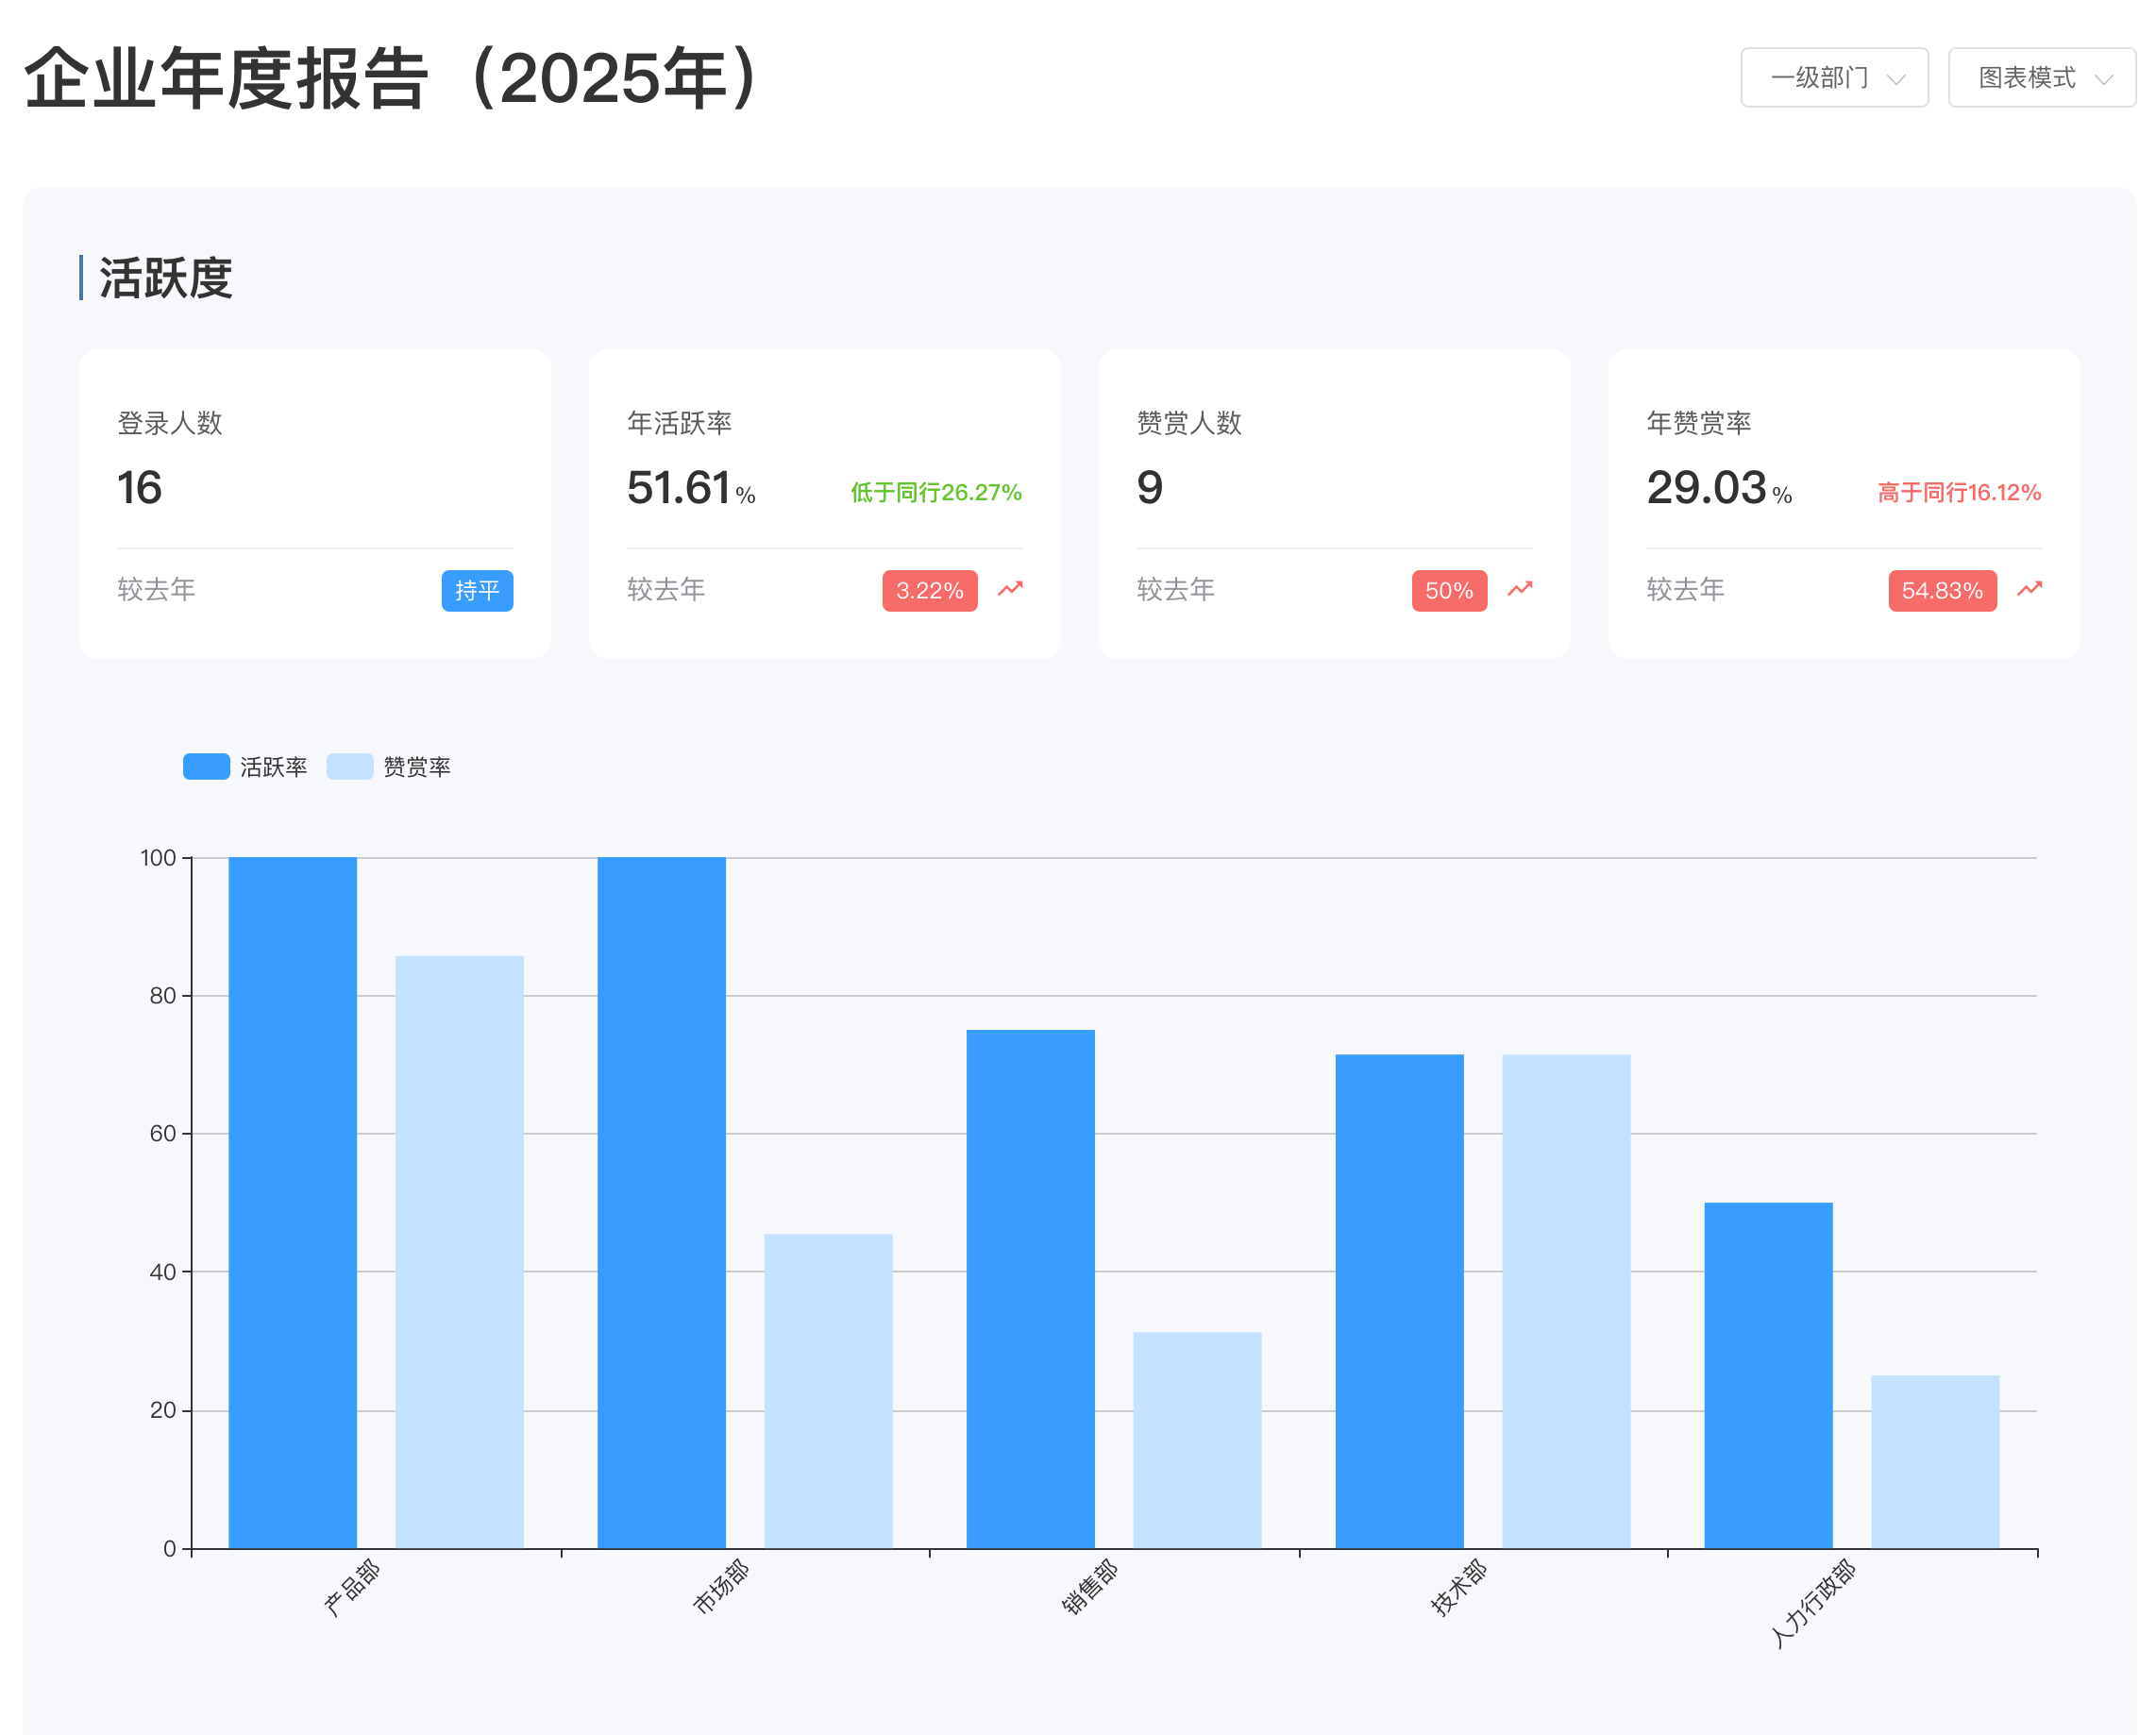The width and height of the screenshot is (2156, 1735).
Task: Click the 产品部 赞赏率 light bar
Action: tap(460, 1252)
